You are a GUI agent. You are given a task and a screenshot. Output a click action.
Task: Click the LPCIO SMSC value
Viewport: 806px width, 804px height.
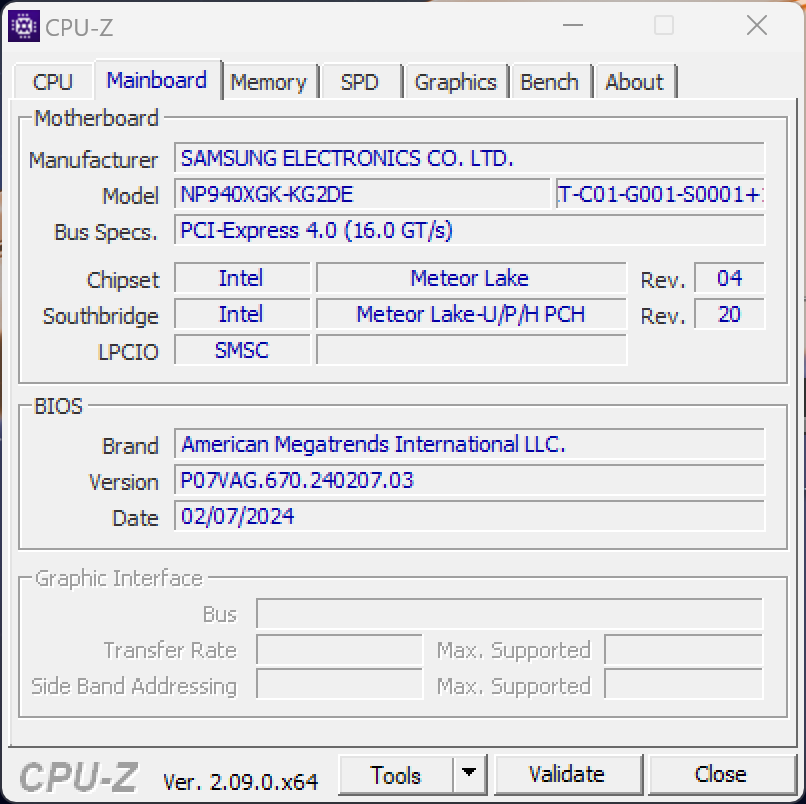[x=242, y=351]
